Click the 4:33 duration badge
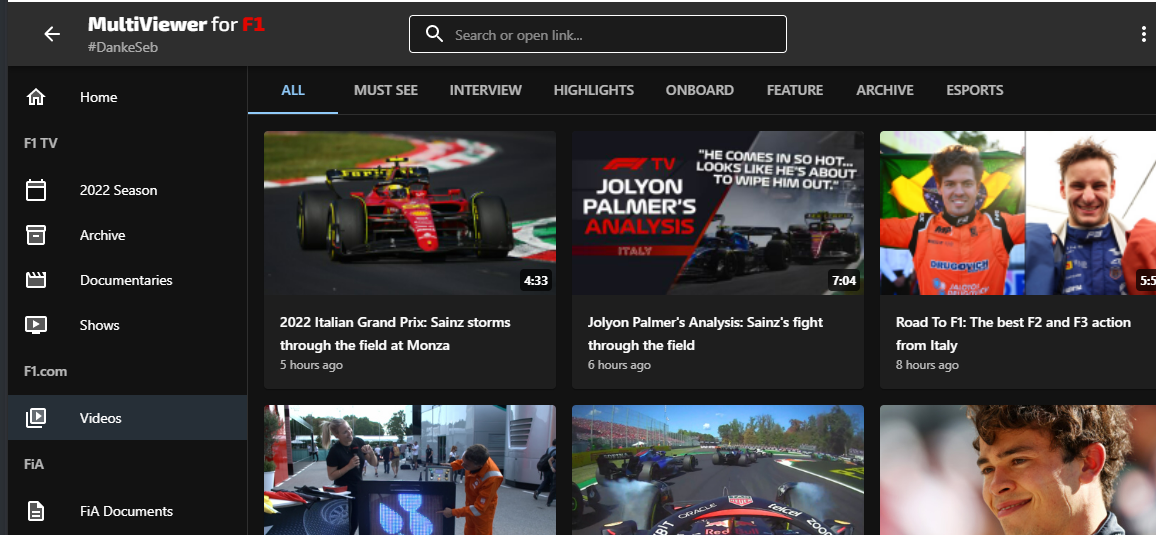 (536, 281)
